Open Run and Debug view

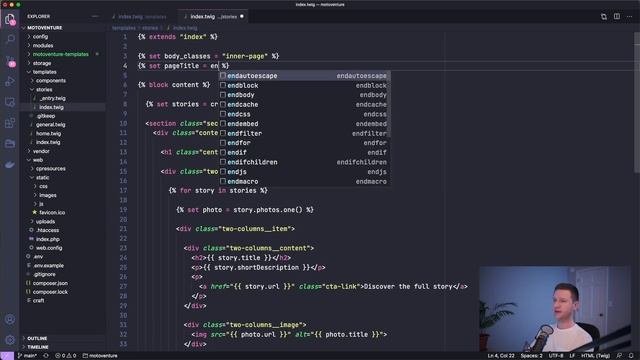coord(10,81)
